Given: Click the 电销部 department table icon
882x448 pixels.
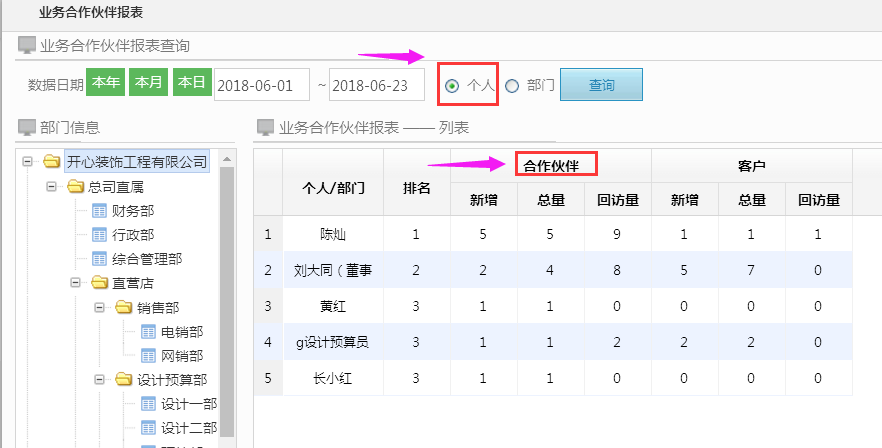Looking at the screenshot, I should point(148,331).
